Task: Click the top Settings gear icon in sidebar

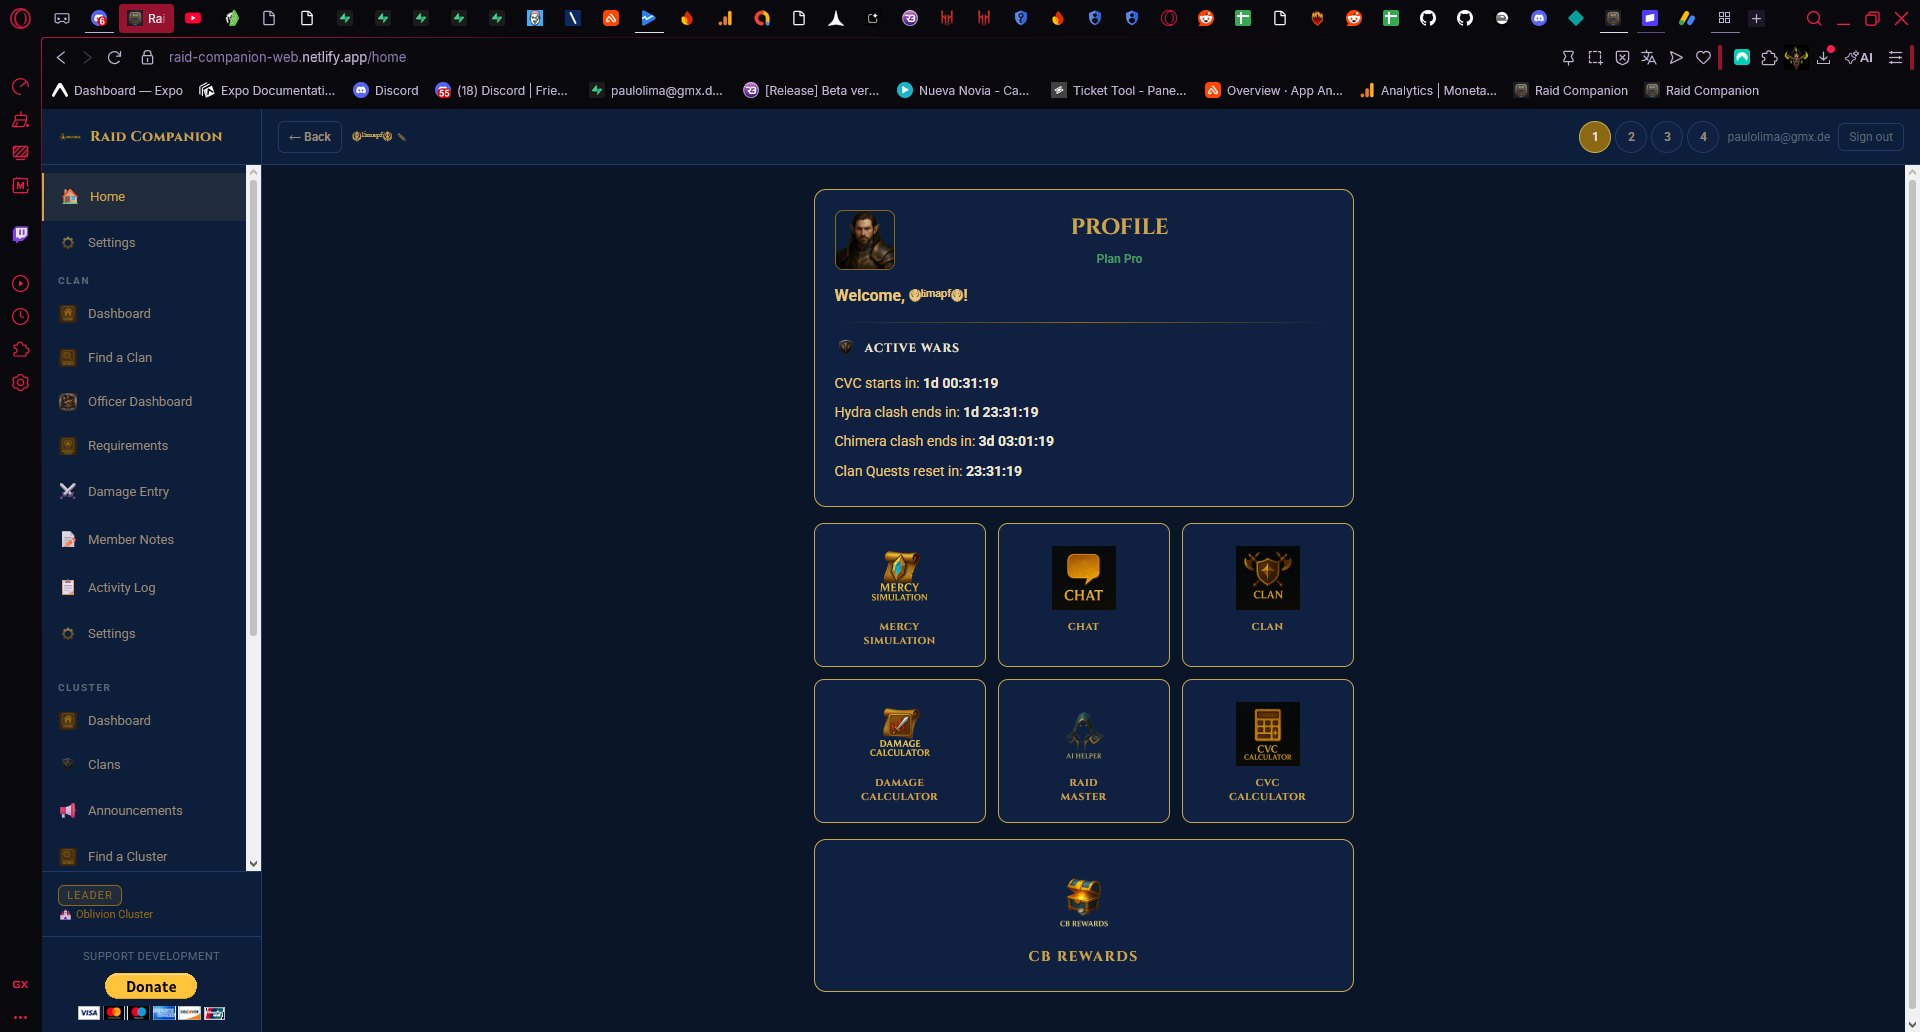Action: 68,243
